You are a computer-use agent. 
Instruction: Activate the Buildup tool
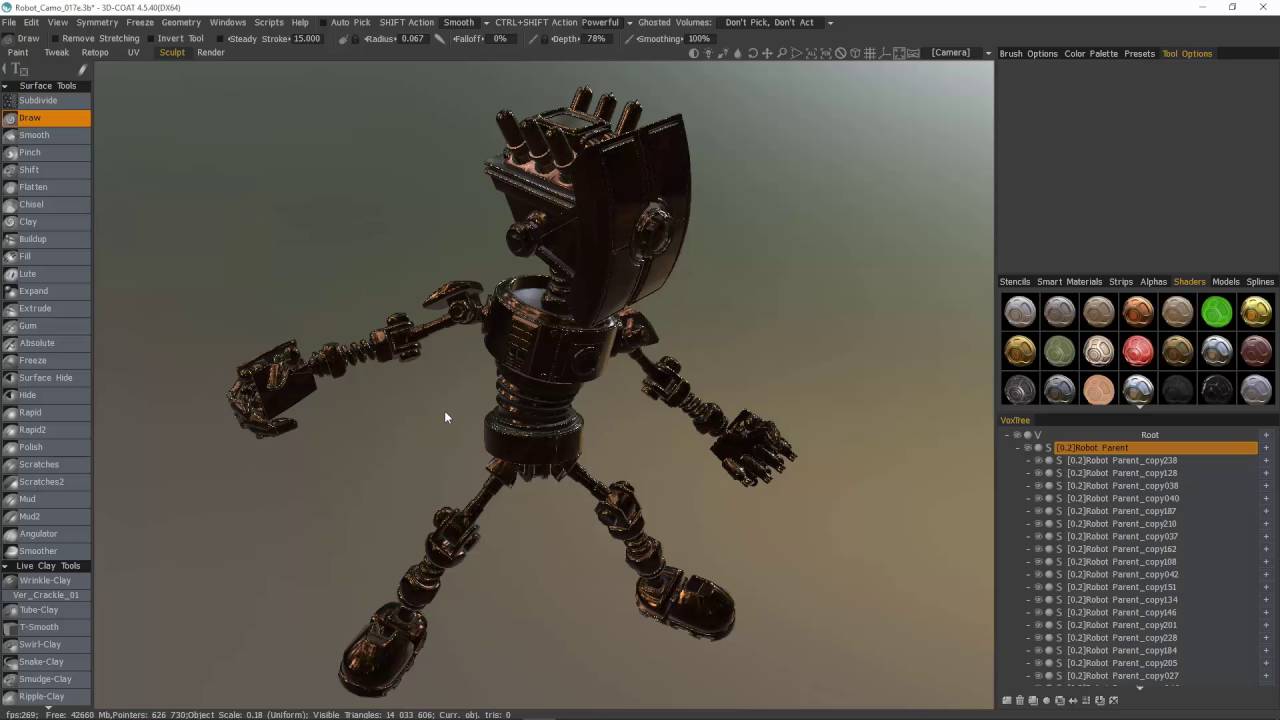[x=46, y=239]
